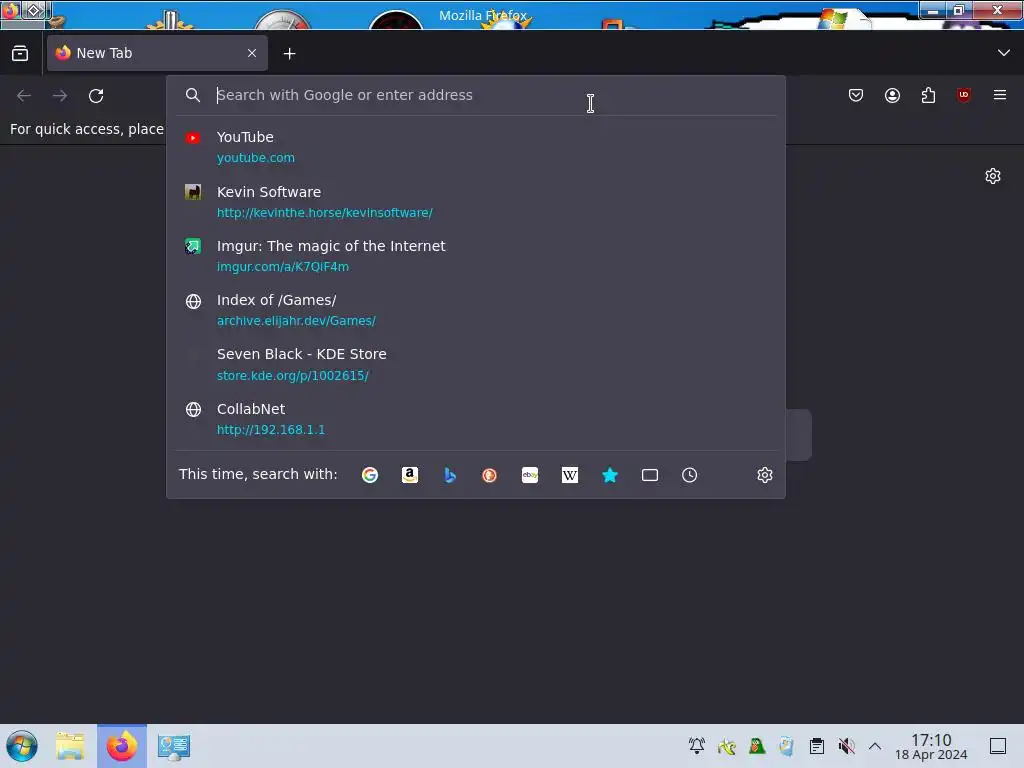
Task: Go back one page
Action: pyautogui.click(x=24, y=96)
